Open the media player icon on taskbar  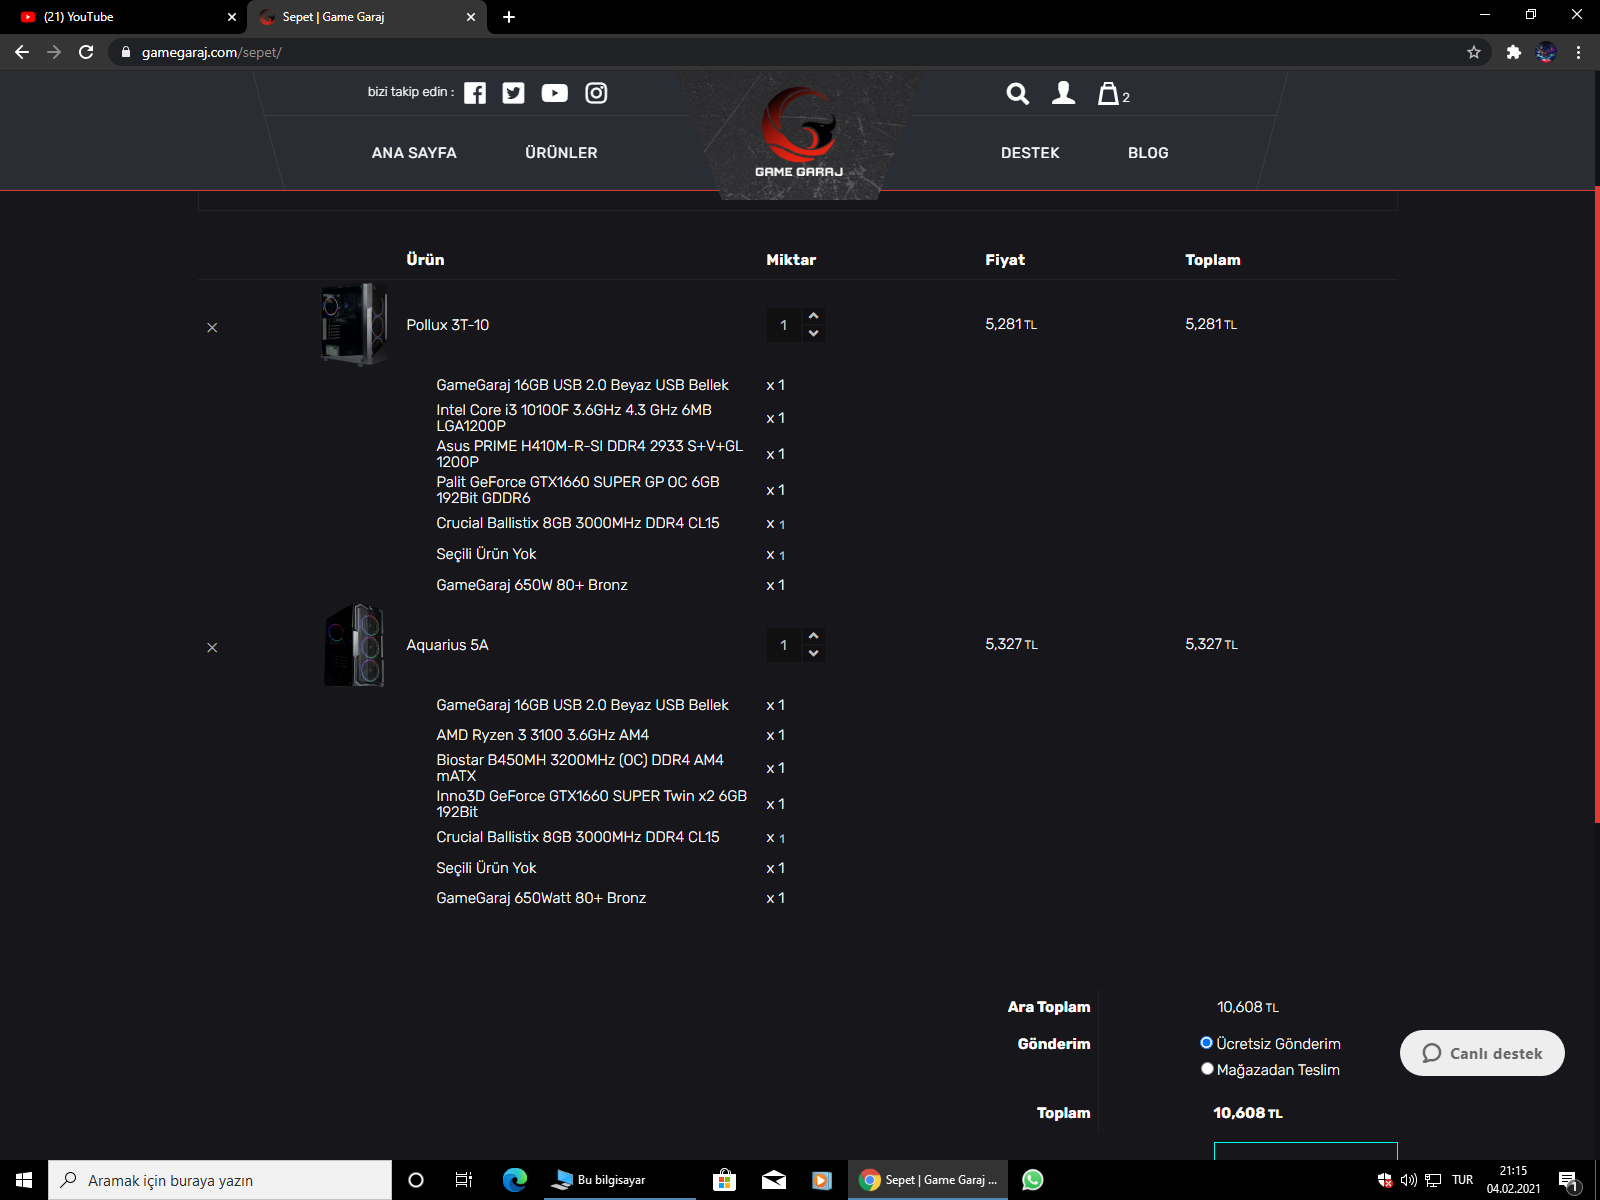click(x=821, y=1180)
